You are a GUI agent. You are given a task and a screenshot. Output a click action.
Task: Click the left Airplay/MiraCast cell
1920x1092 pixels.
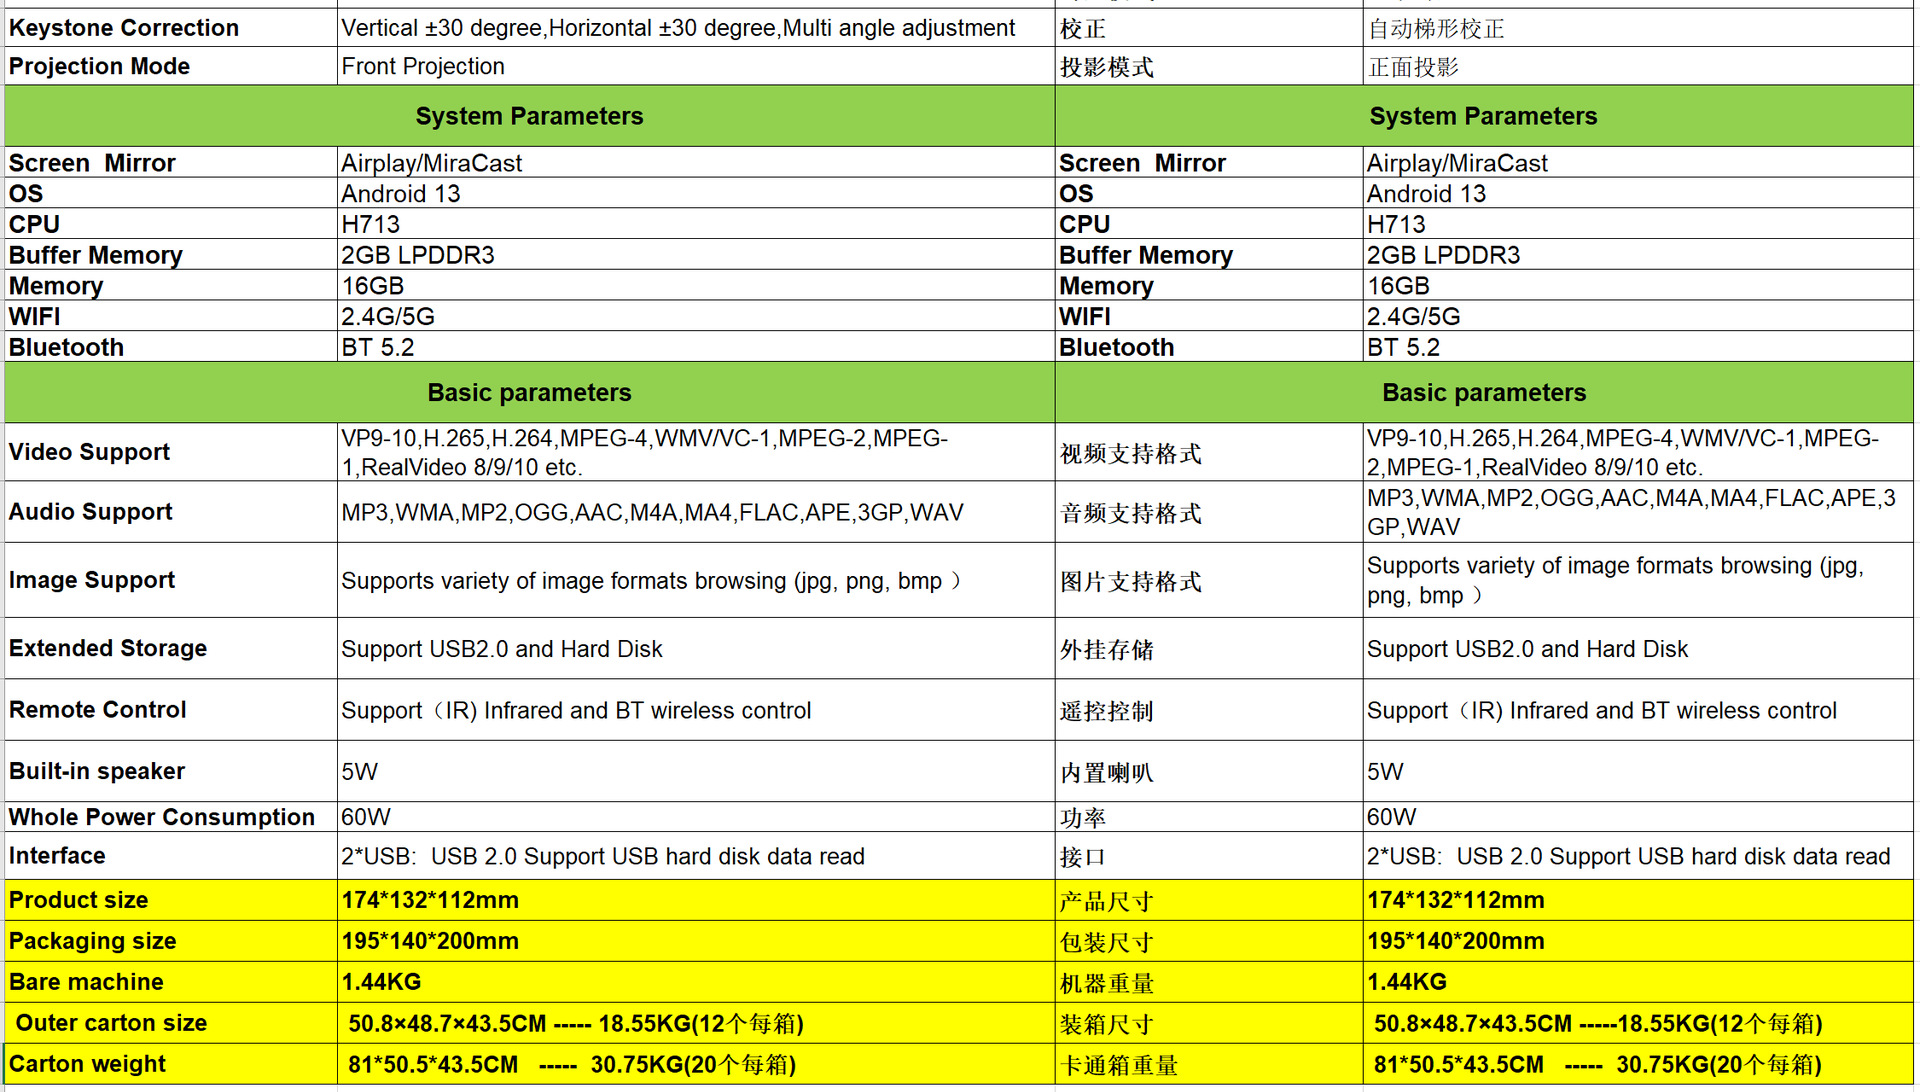pyautogui.click(x=431, y=163)
